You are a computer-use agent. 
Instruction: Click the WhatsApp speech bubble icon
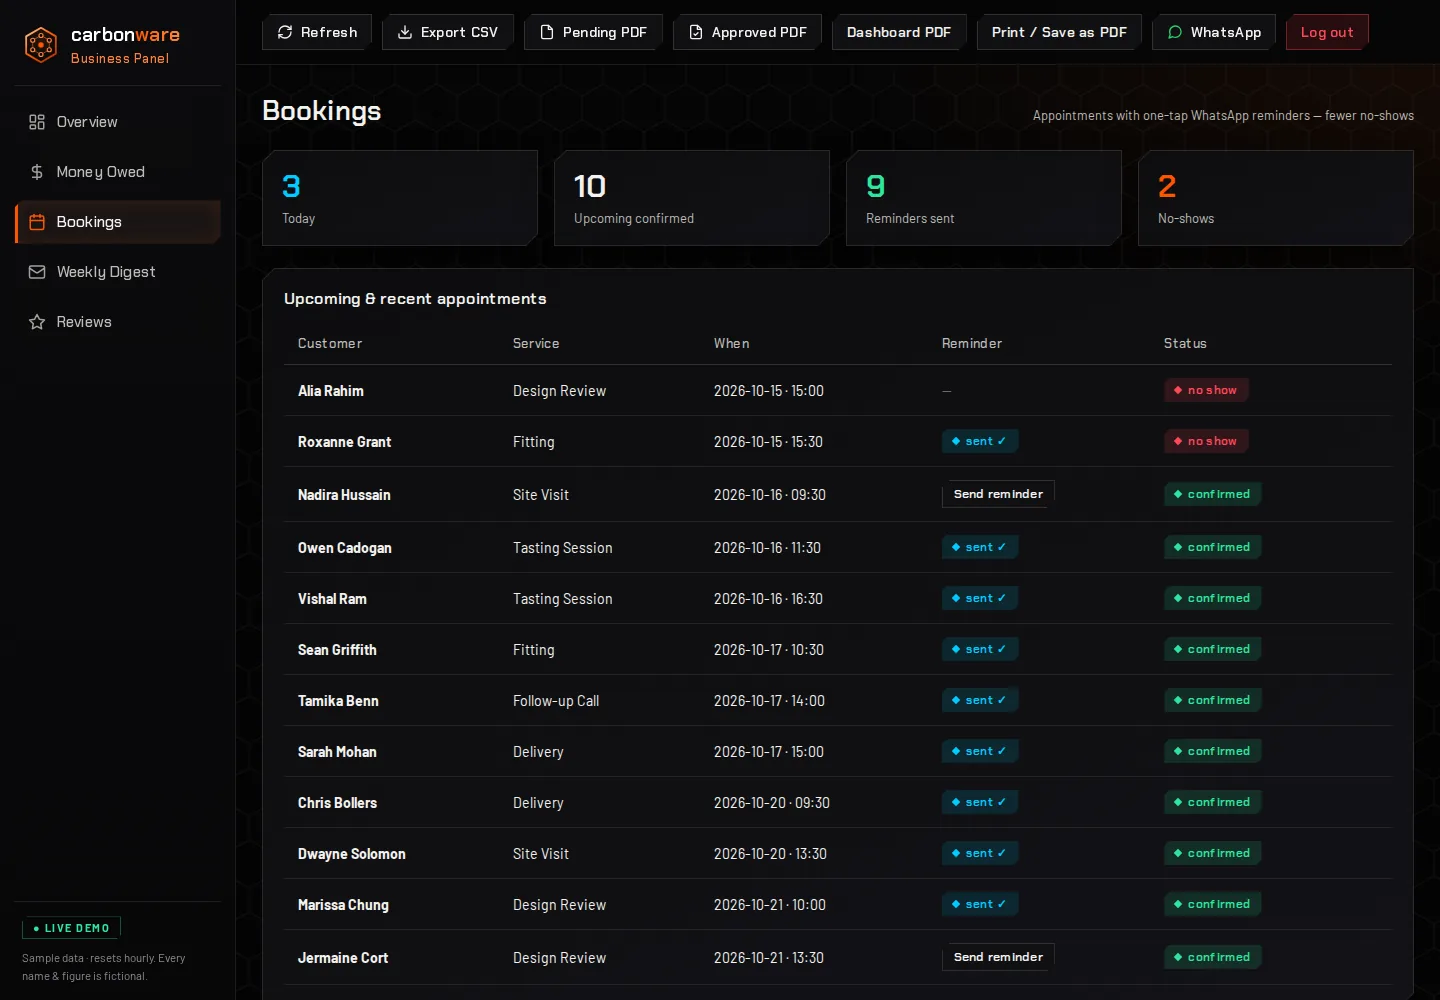click(1175, 32)
